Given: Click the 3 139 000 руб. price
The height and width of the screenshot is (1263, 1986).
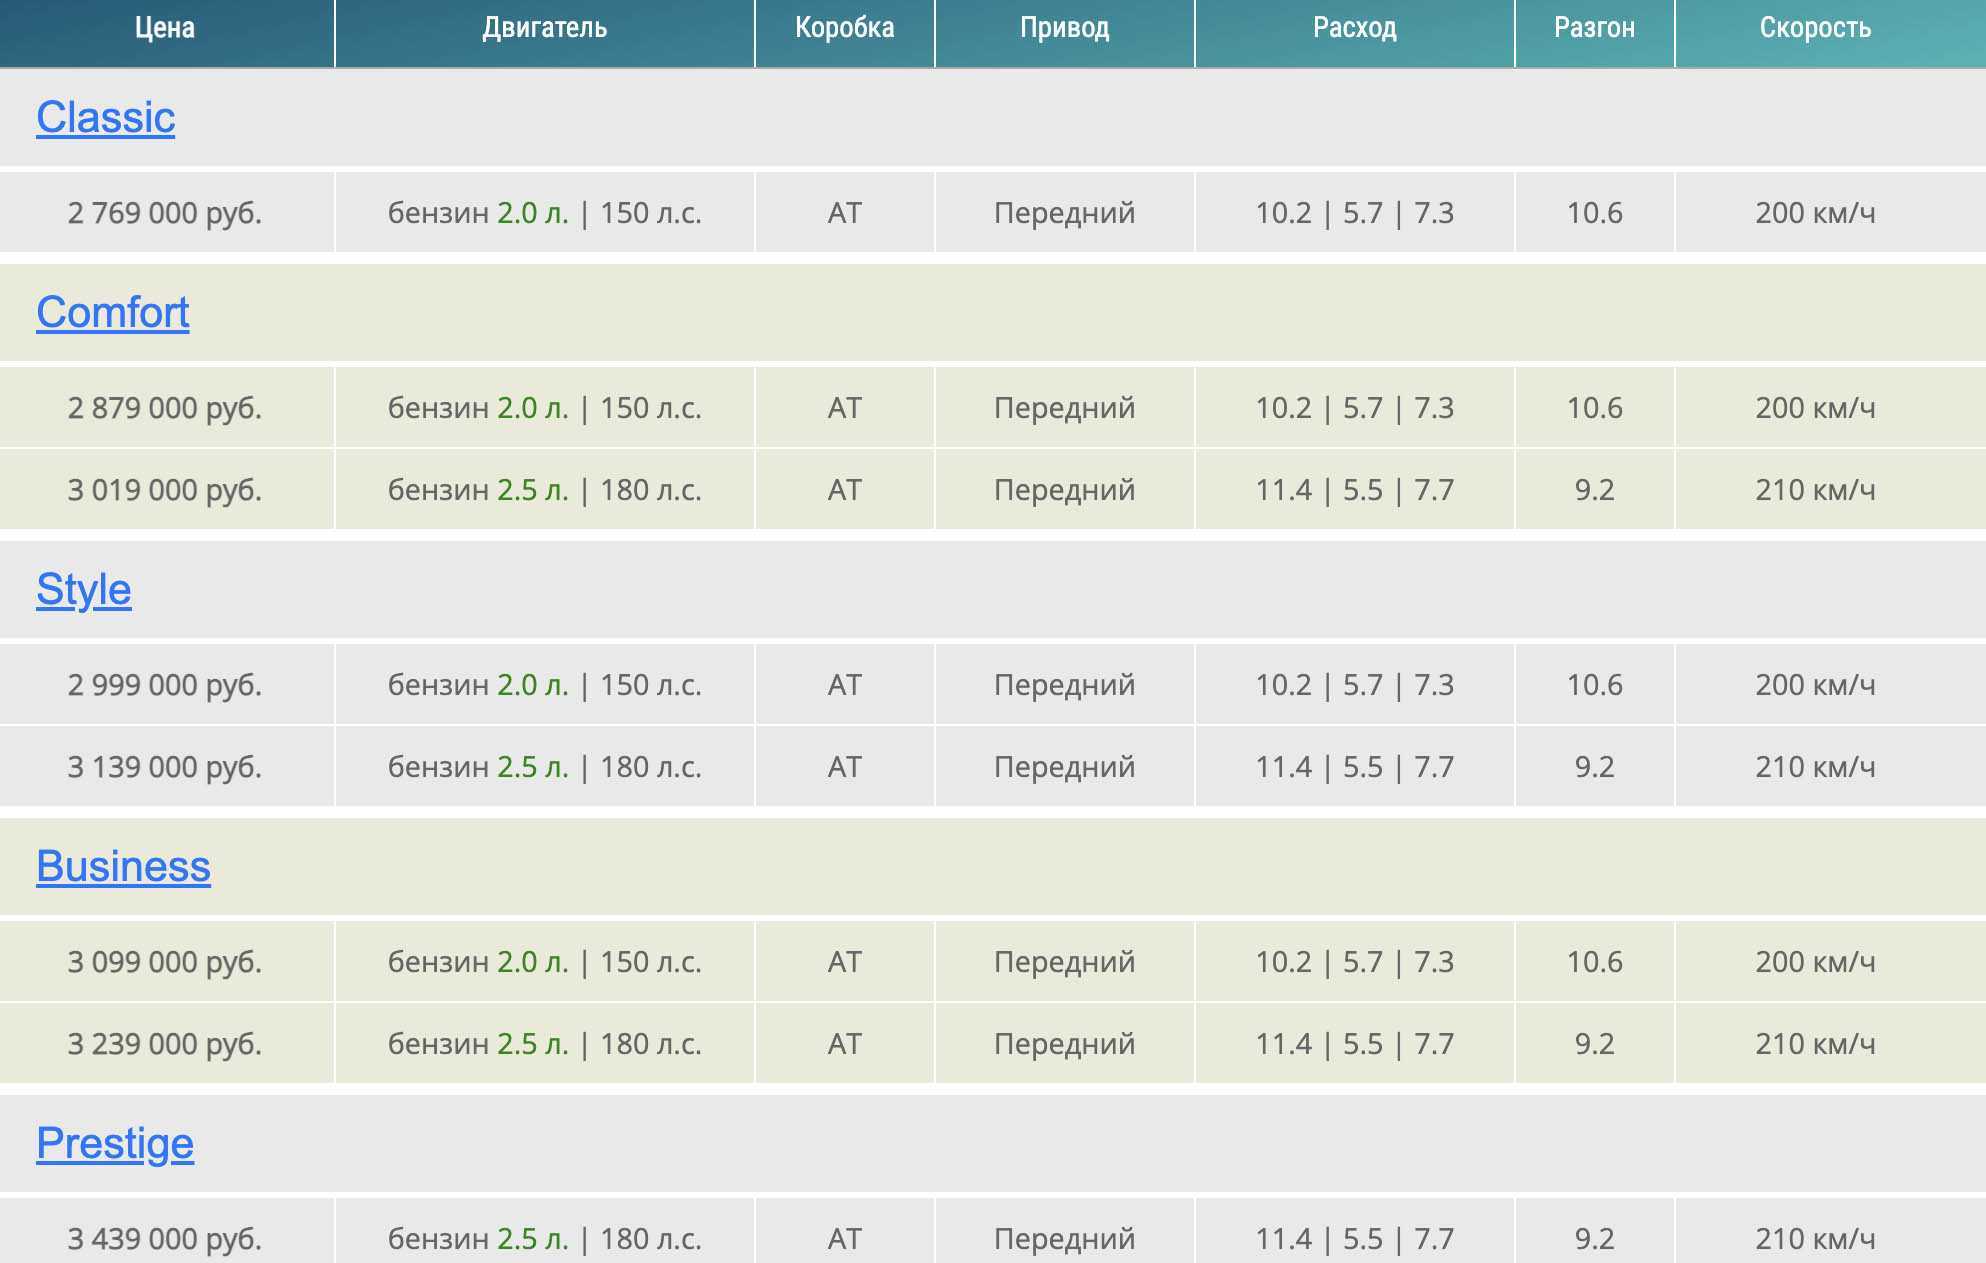Looking at the screenshot, I should point(165,767).
